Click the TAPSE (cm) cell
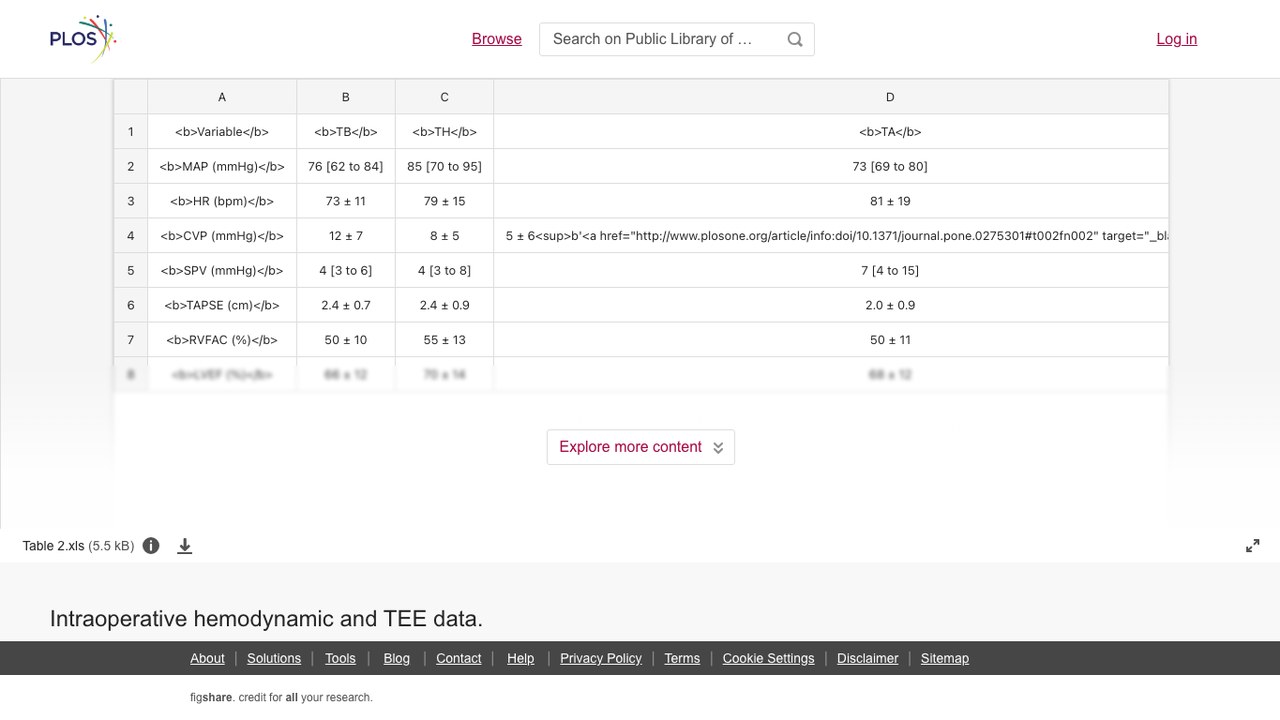1280x720 pixels. (222, 305)
